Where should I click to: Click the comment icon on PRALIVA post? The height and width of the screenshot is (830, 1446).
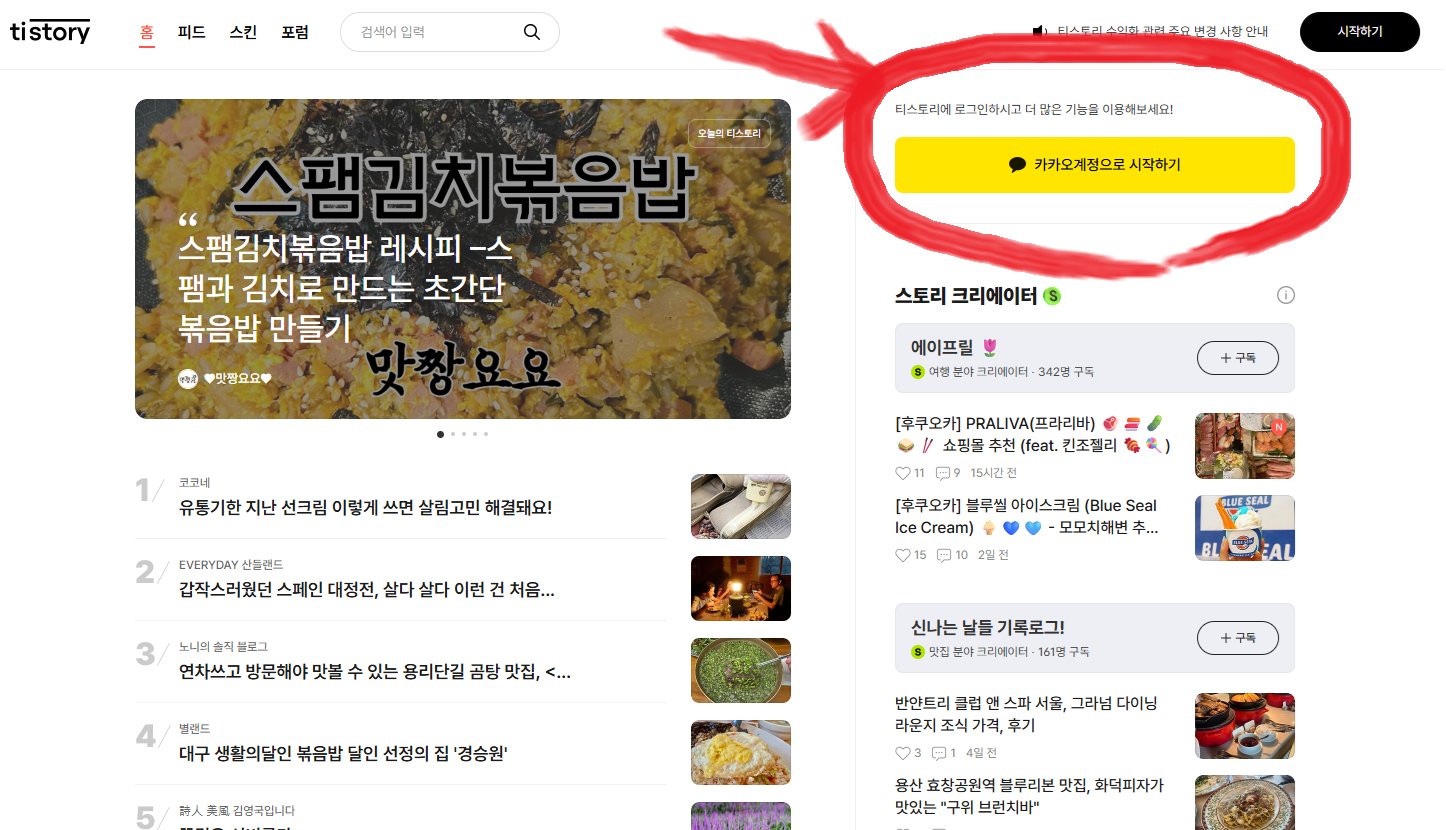(x=943, y=473)
